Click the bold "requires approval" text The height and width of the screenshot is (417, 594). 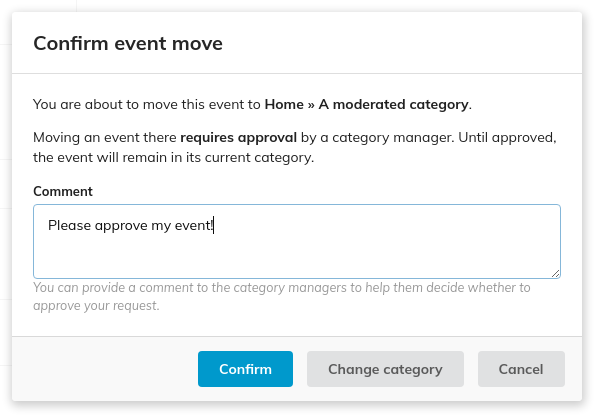[239, 137]
